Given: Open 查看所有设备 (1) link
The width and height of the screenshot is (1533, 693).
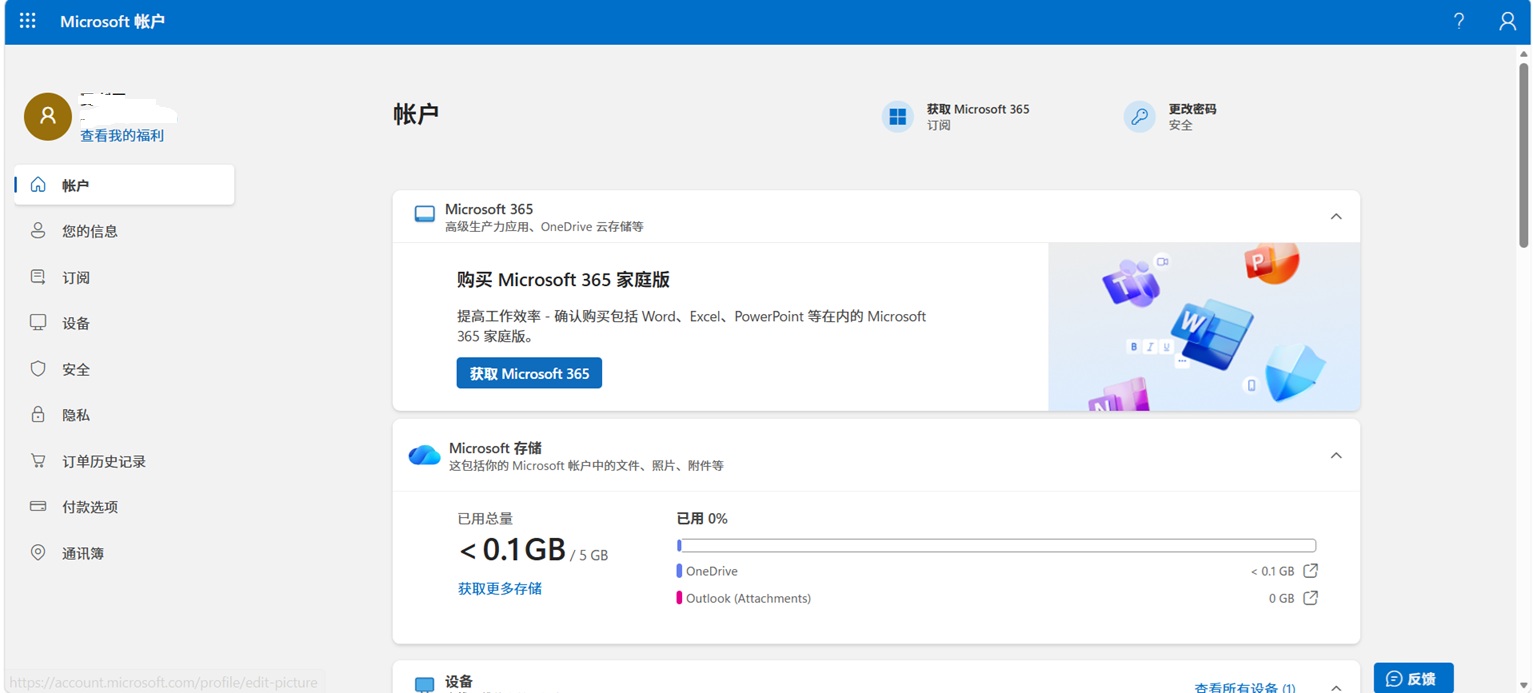Looking at the screenshot, I should coord(1245,688).
